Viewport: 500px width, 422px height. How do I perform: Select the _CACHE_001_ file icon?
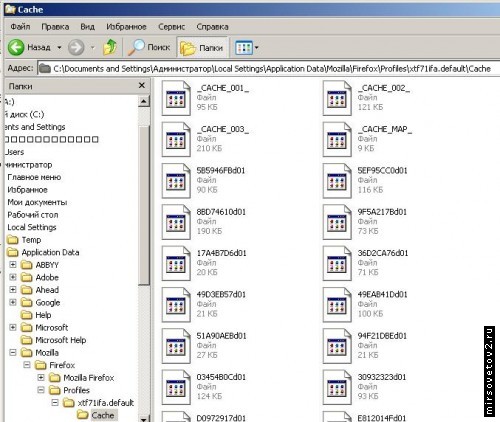click(x=176, y=98)
